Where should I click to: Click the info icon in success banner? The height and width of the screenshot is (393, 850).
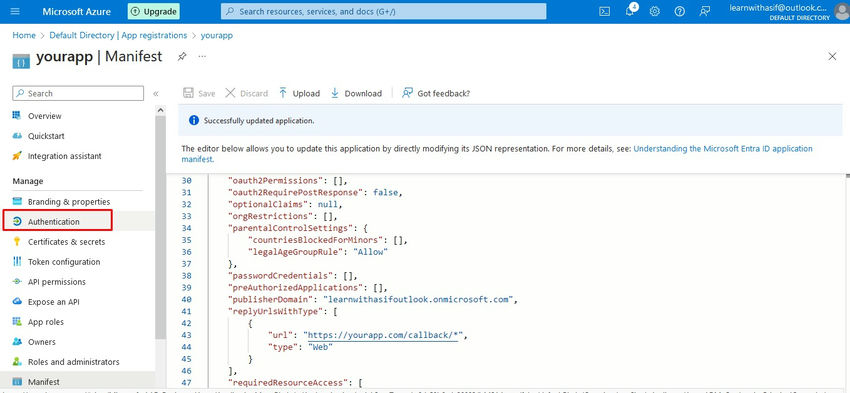click(194, 120)
